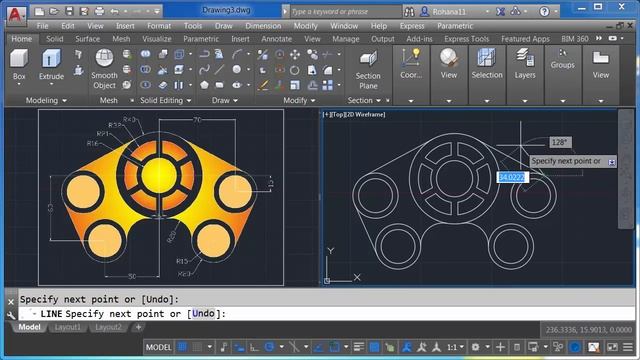Click the Spline tool in Draw panel

pyautogui.click(x=204, y=70)
